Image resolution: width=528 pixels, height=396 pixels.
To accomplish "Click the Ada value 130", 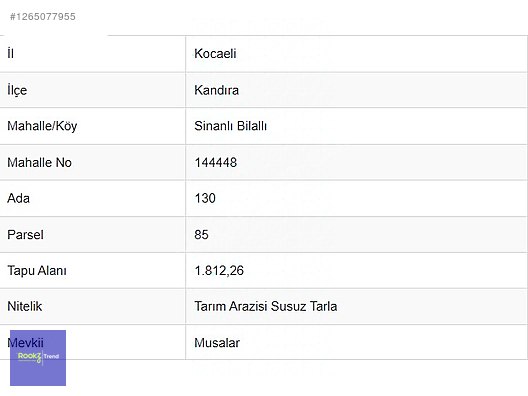I will 205,198.
